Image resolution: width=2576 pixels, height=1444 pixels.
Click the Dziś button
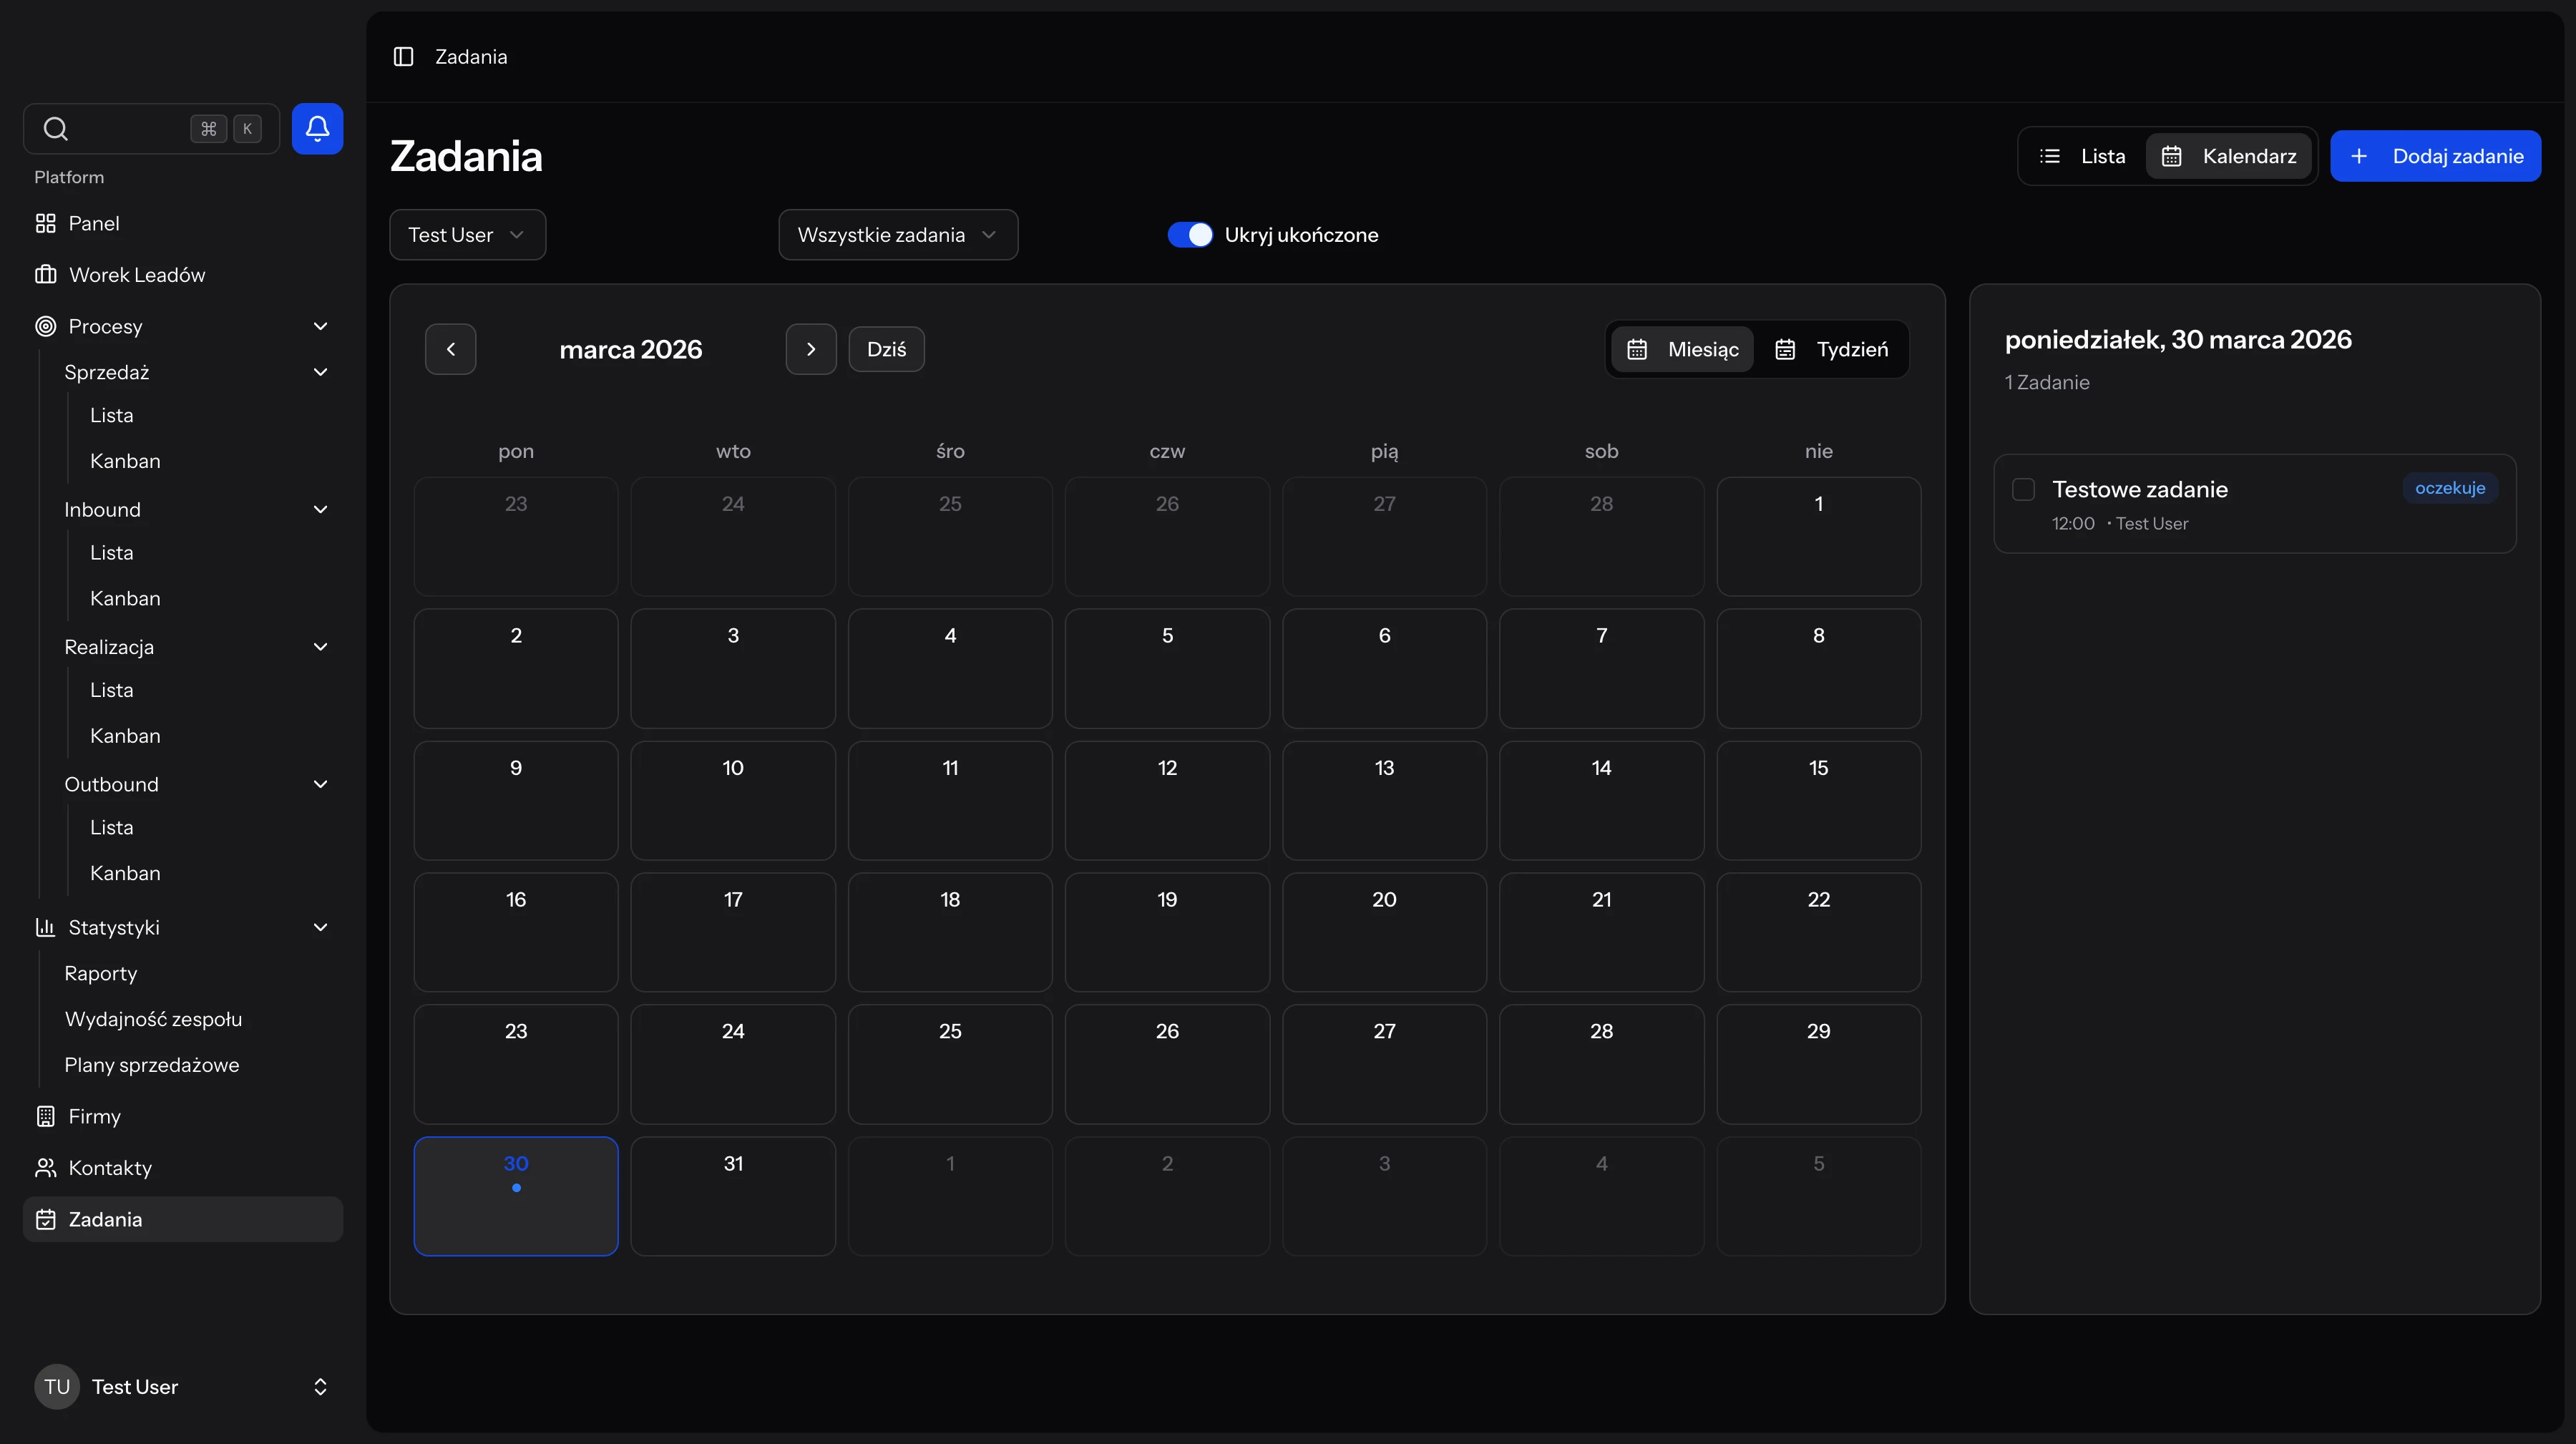886,349
